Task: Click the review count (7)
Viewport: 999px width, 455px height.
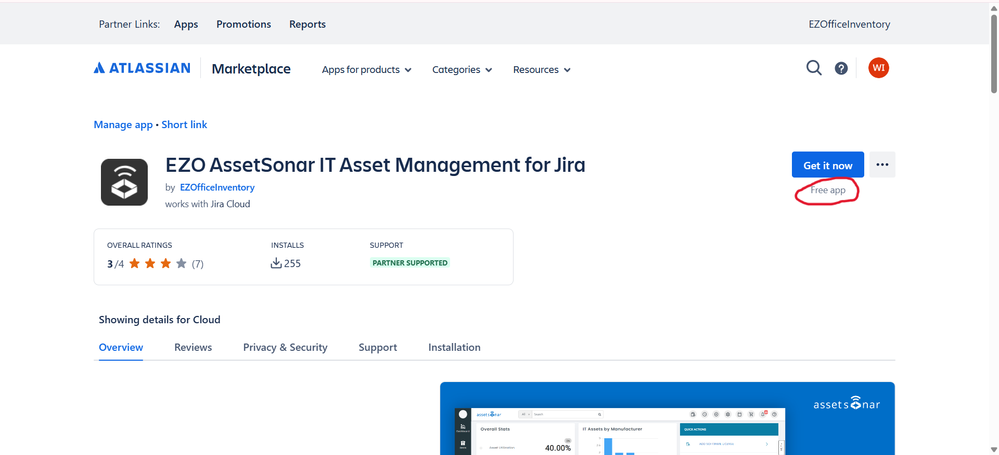Action: 198,264
